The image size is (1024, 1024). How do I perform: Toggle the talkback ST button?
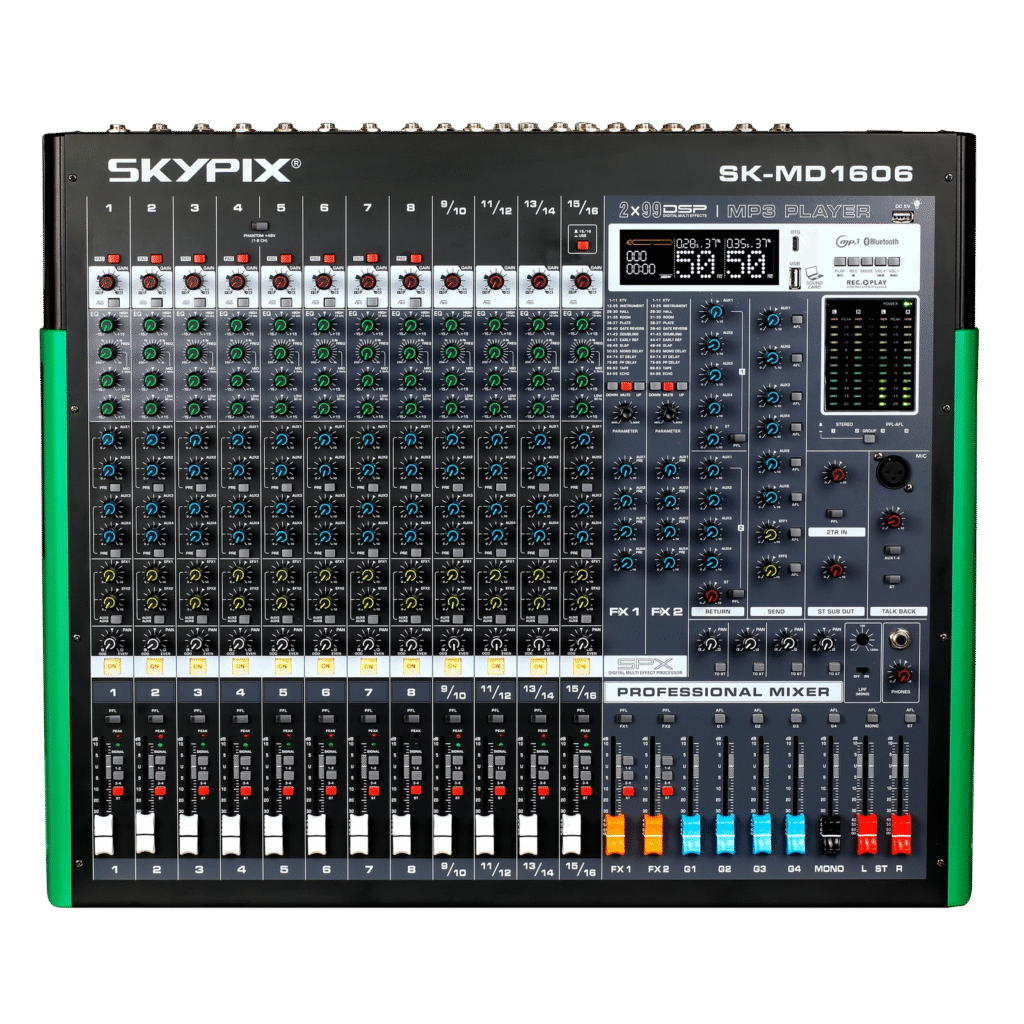(x=892, y=579)
